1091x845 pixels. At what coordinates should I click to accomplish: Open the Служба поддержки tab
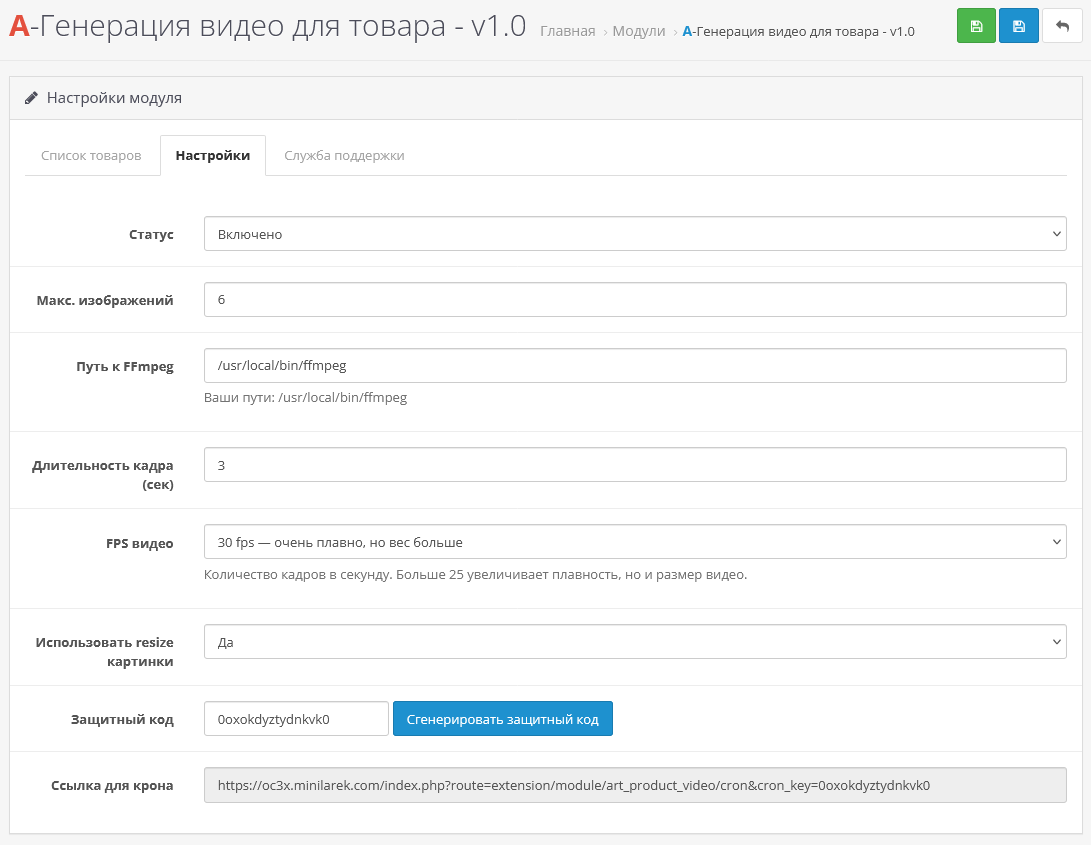click(344, 156)
